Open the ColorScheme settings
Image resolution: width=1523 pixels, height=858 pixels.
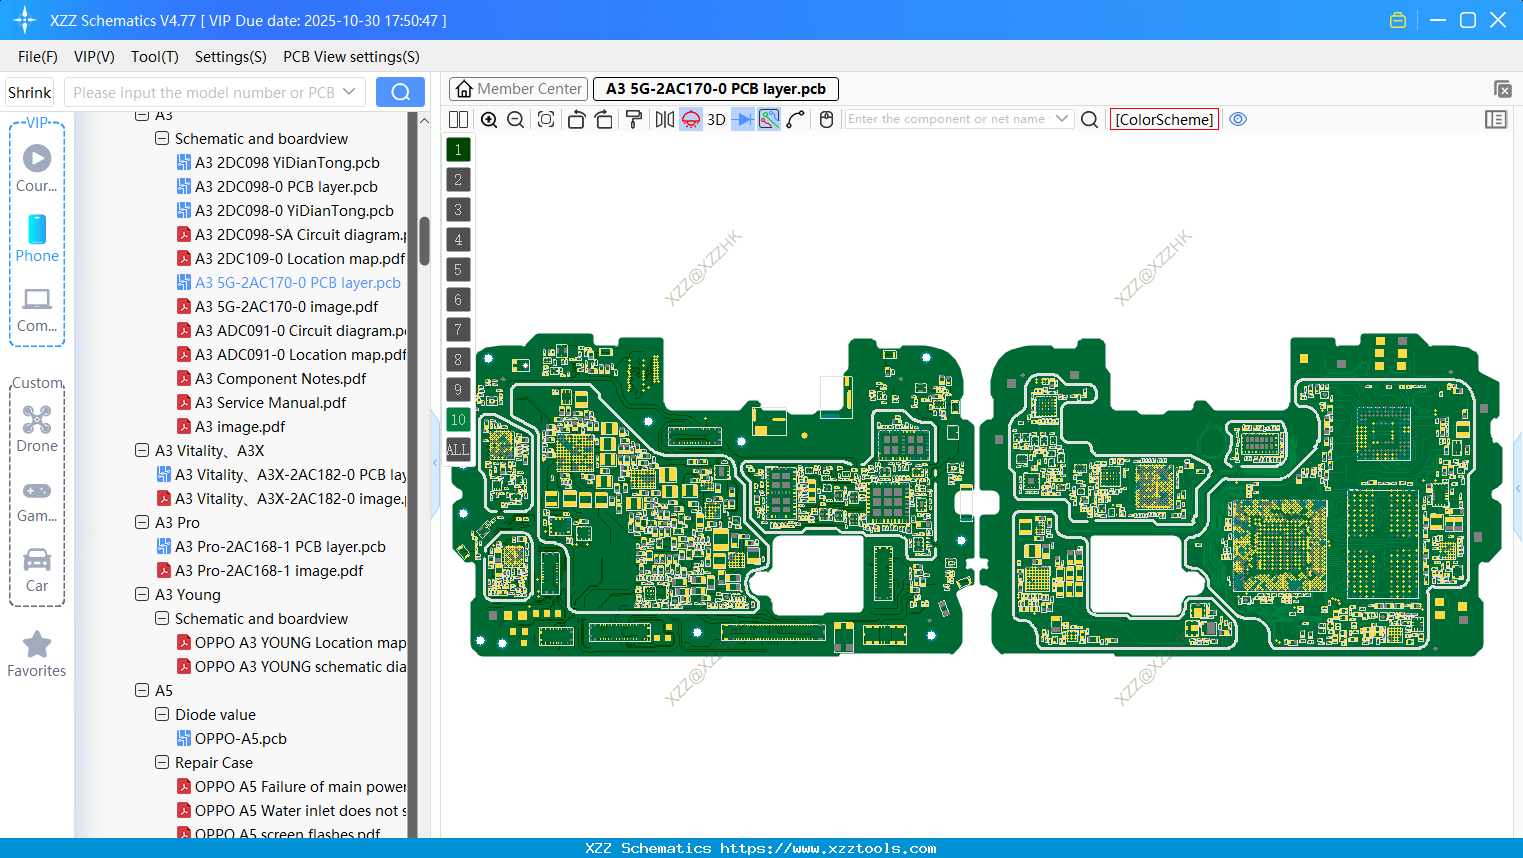(1163, 119)
